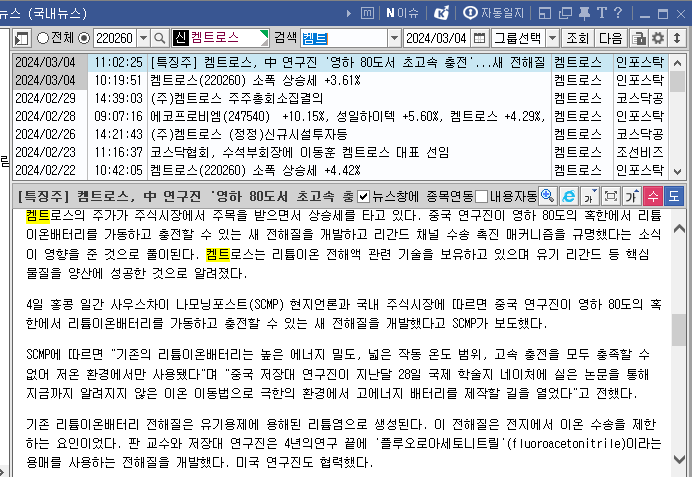Select the 전체 radio button
The width and height of the screenshot is (692, 477).
43,38
